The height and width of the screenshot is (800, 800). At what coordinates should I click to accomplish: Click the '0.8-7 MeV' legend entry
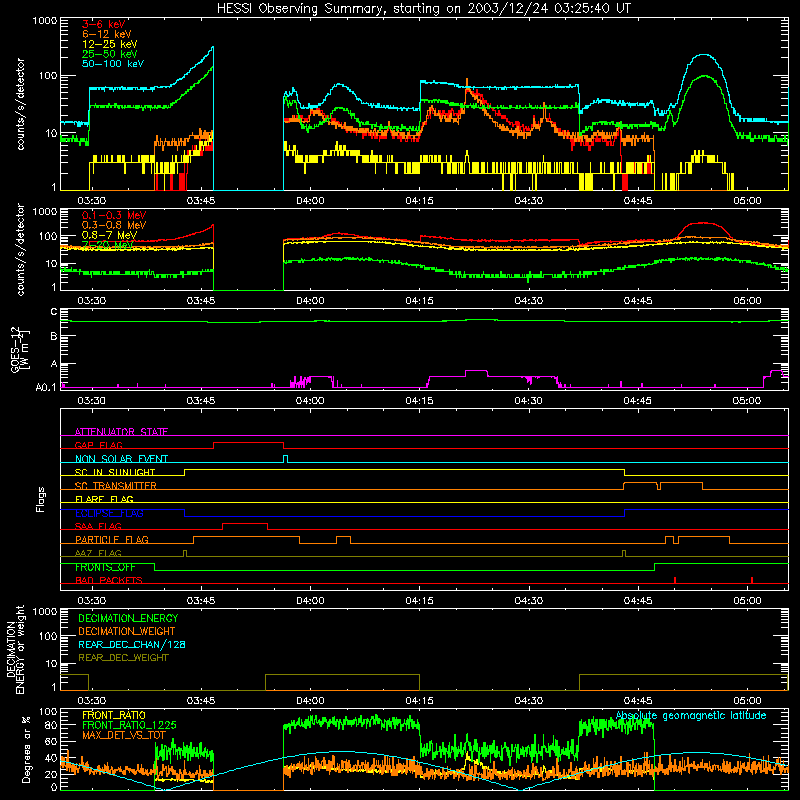(109, 235)
